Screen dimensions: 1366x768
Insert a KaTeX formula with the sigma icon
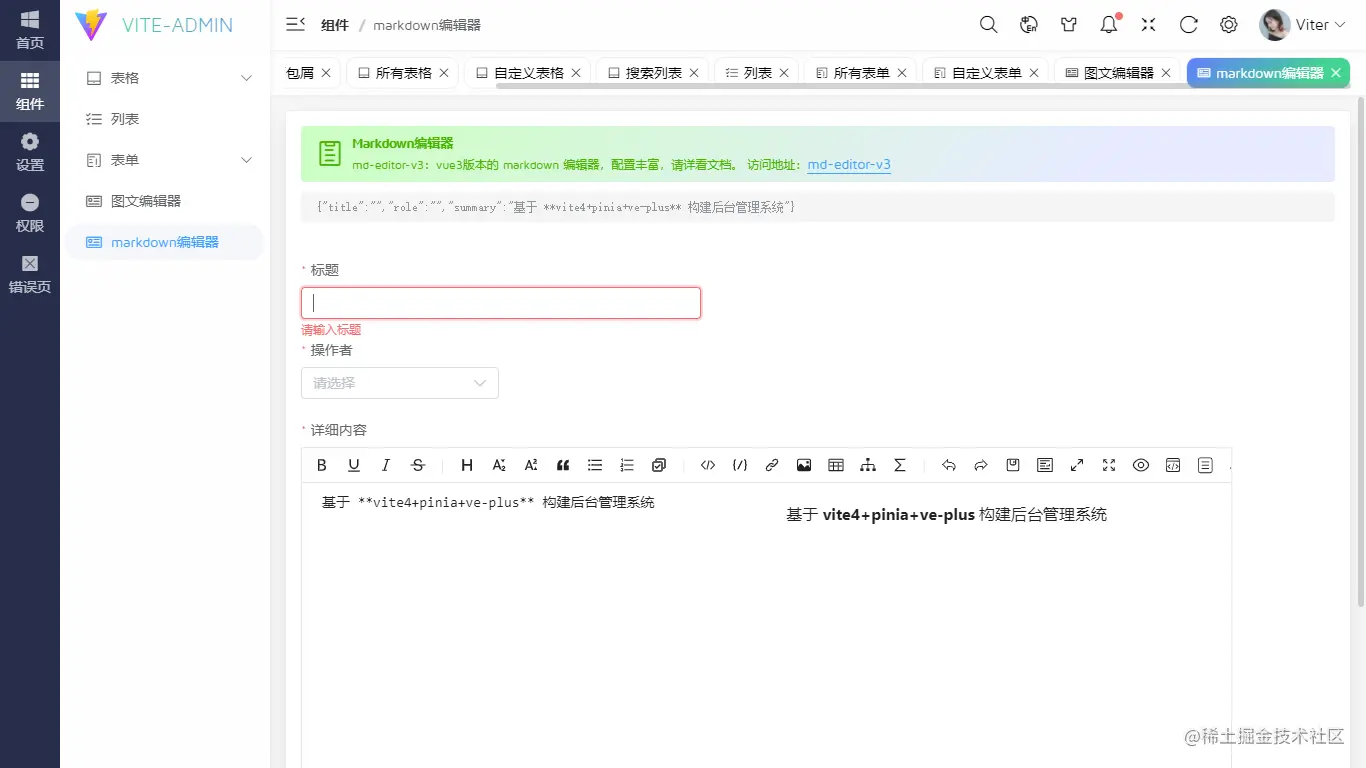tap(900, 465)
